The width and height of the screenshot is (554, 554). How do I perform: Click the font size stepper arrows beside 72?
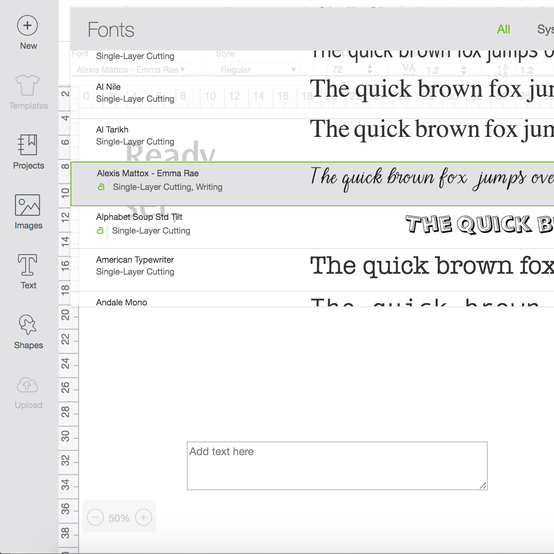coord(370,69)
